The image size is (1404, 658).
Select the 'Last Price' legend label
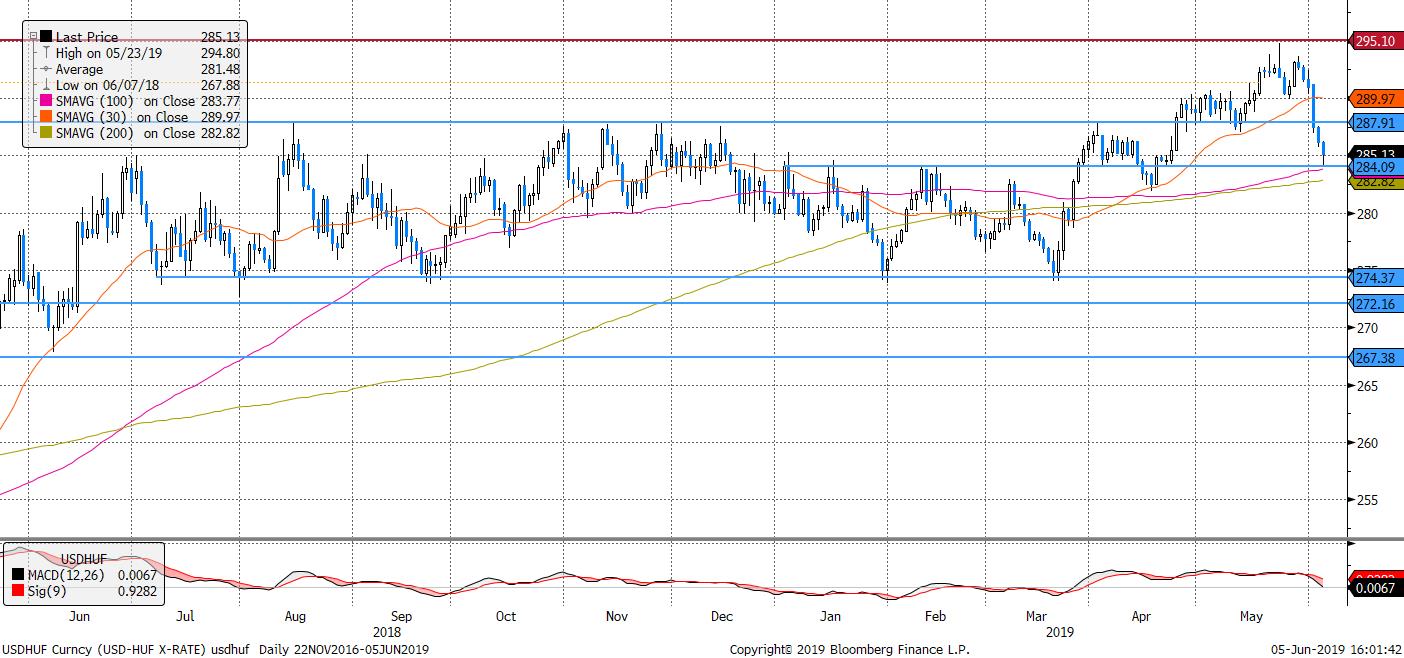click(x=87, y=37)
